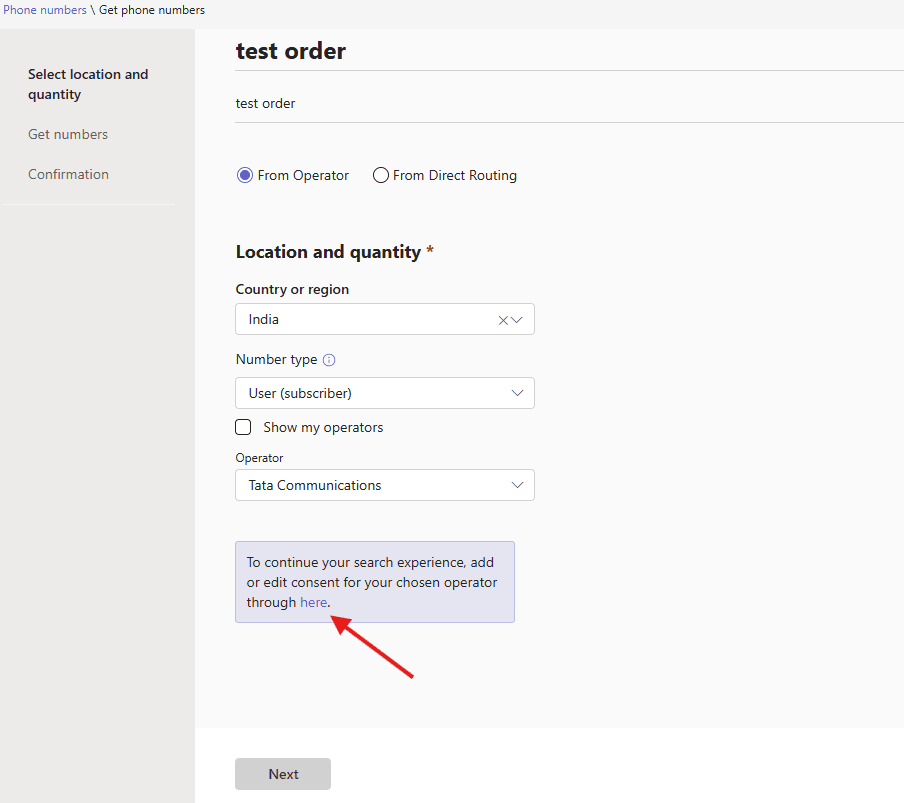
Task: Follow the 'here' operator consent link
Action: (313, 602)
